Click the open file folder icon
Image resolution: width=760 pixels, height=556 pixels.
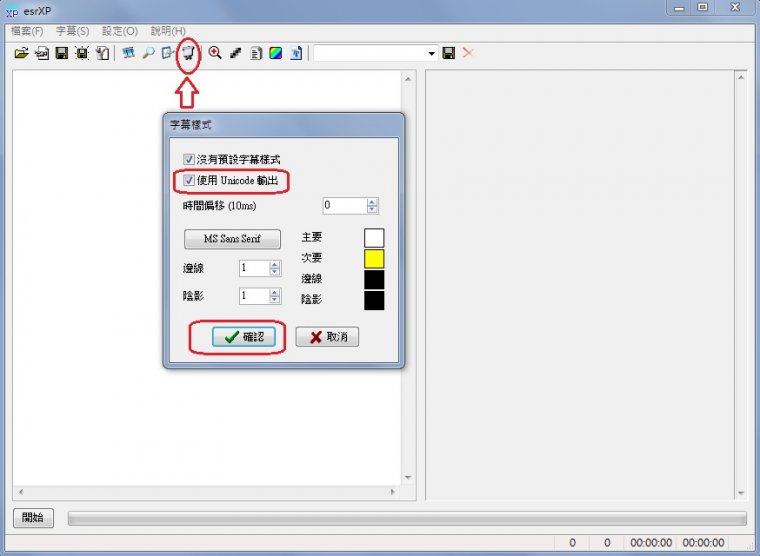21,53
